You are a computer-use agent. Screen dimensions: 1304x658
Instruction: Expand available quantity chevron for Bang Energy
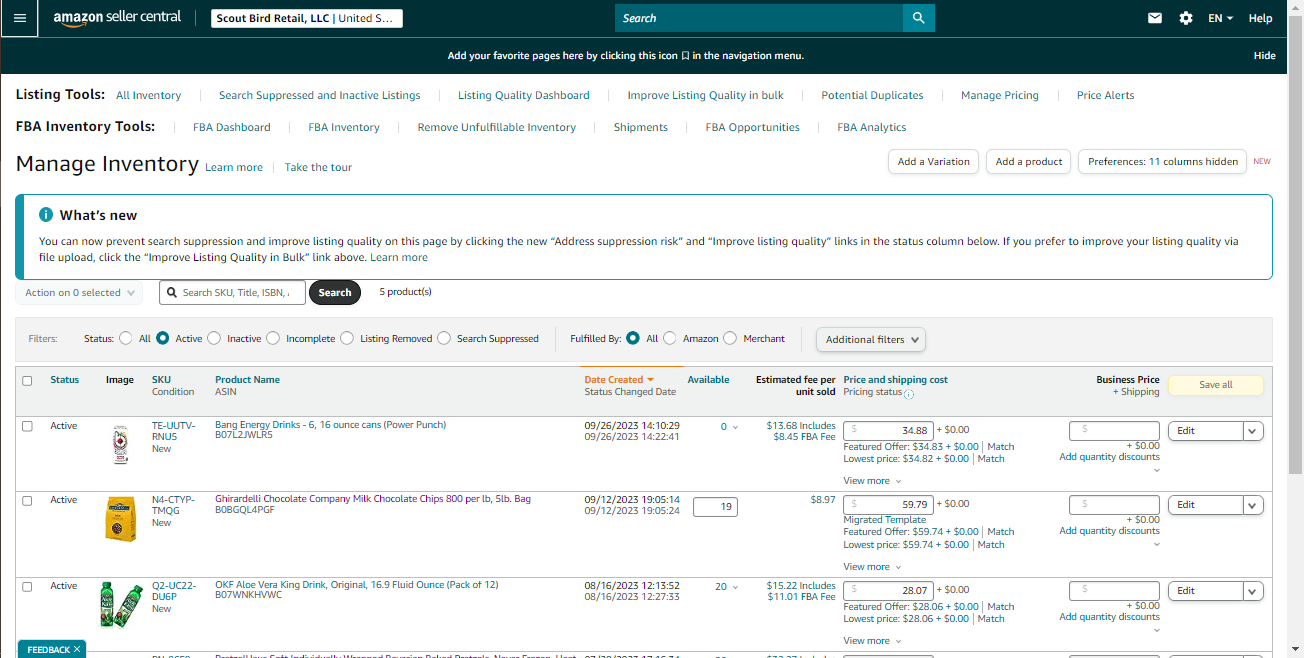coord(736,427)
